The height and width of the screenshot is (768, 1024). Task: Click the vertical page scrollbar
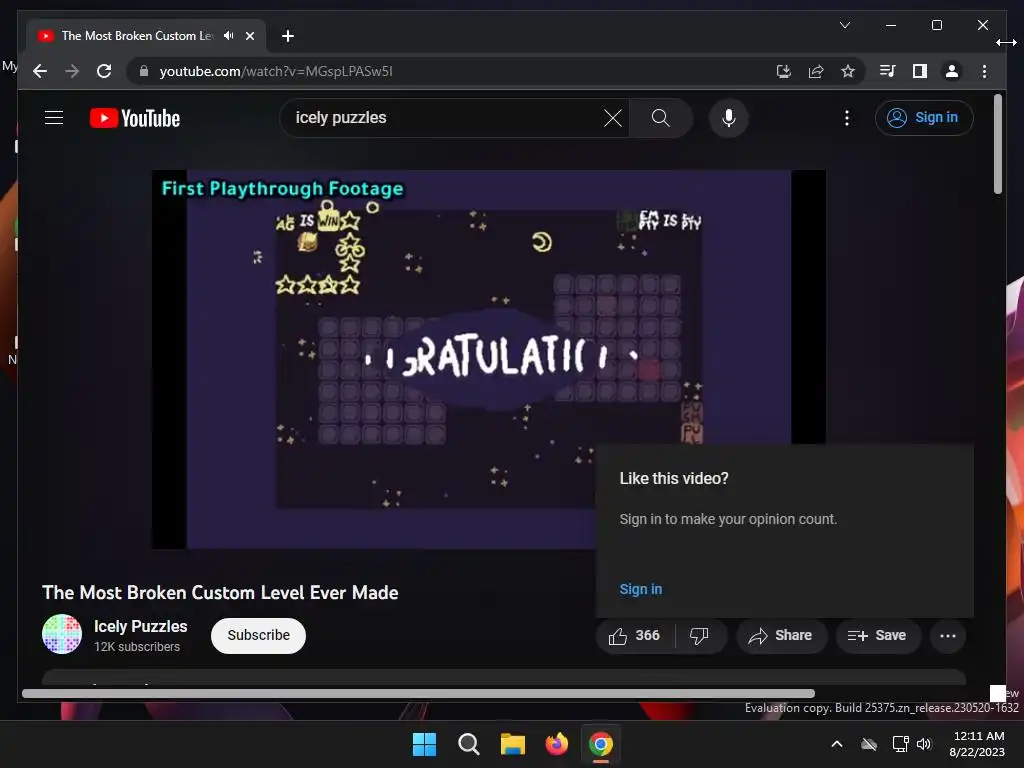[x=997, y=144]
